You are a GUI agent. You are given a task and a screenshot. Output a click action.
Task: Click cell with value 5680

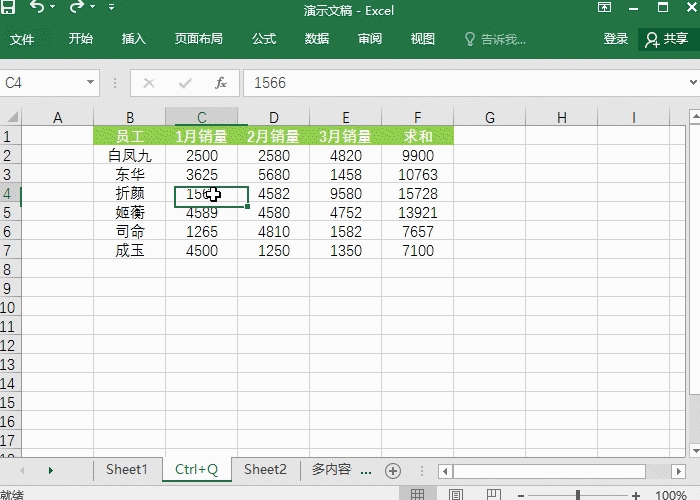coord(274,175)
